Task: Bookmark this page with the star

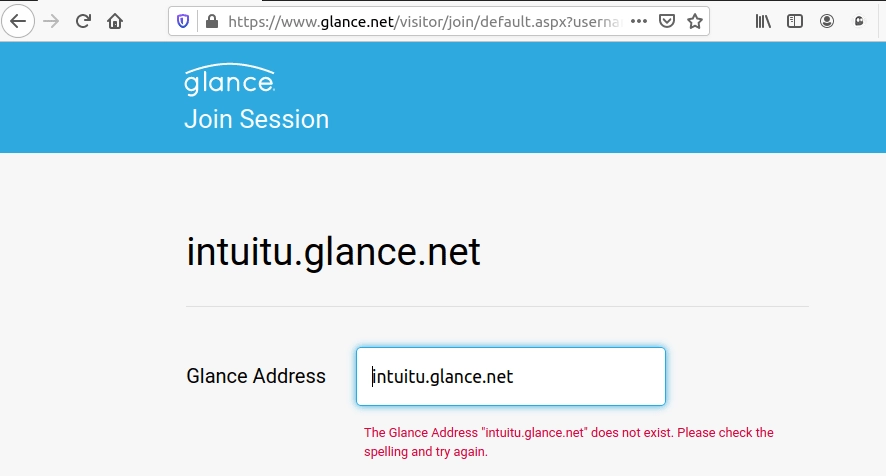Action: coord(695,20)
